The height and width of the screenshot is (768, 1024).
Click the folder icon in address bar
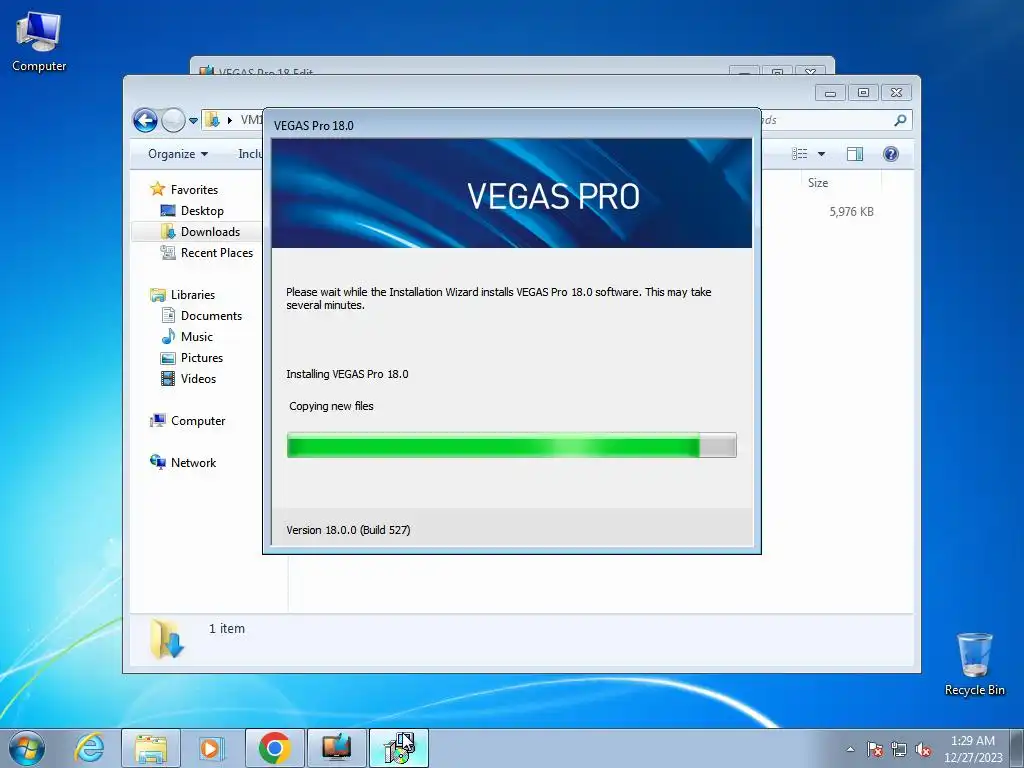pyautogui.click(x=212, y=120)
